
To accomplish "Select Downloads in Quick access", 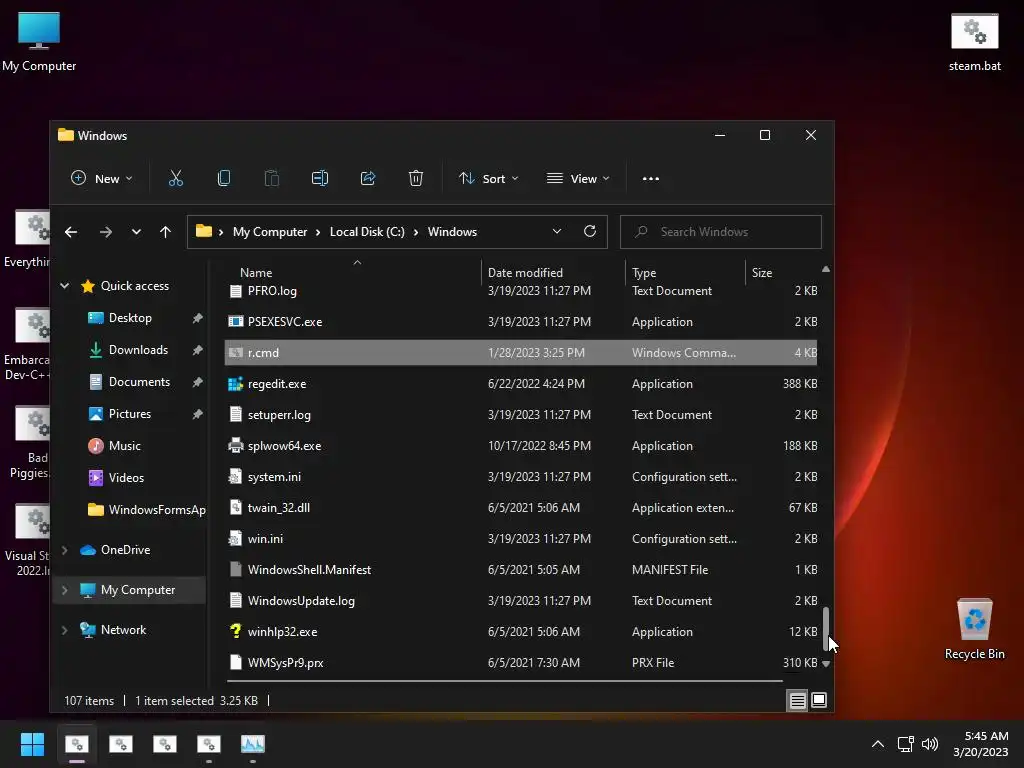I will pyautogui.click(x=138, y=350).
